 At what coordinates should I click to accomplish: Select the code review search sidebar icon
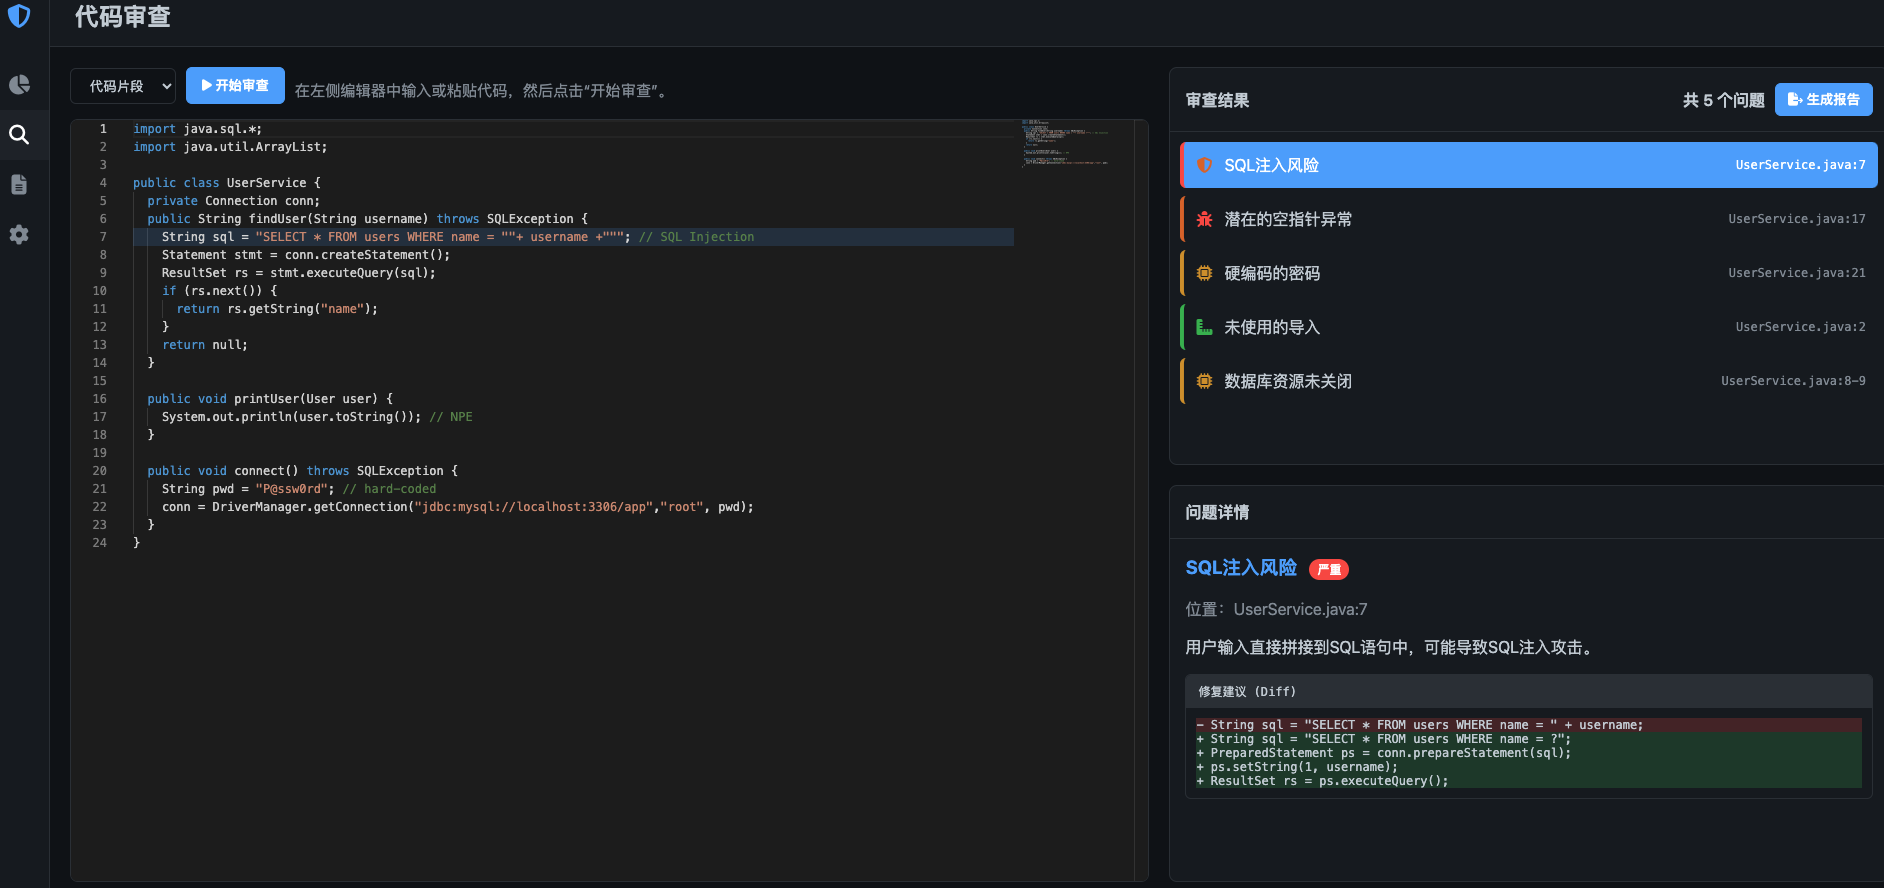(x=19, y=135)
